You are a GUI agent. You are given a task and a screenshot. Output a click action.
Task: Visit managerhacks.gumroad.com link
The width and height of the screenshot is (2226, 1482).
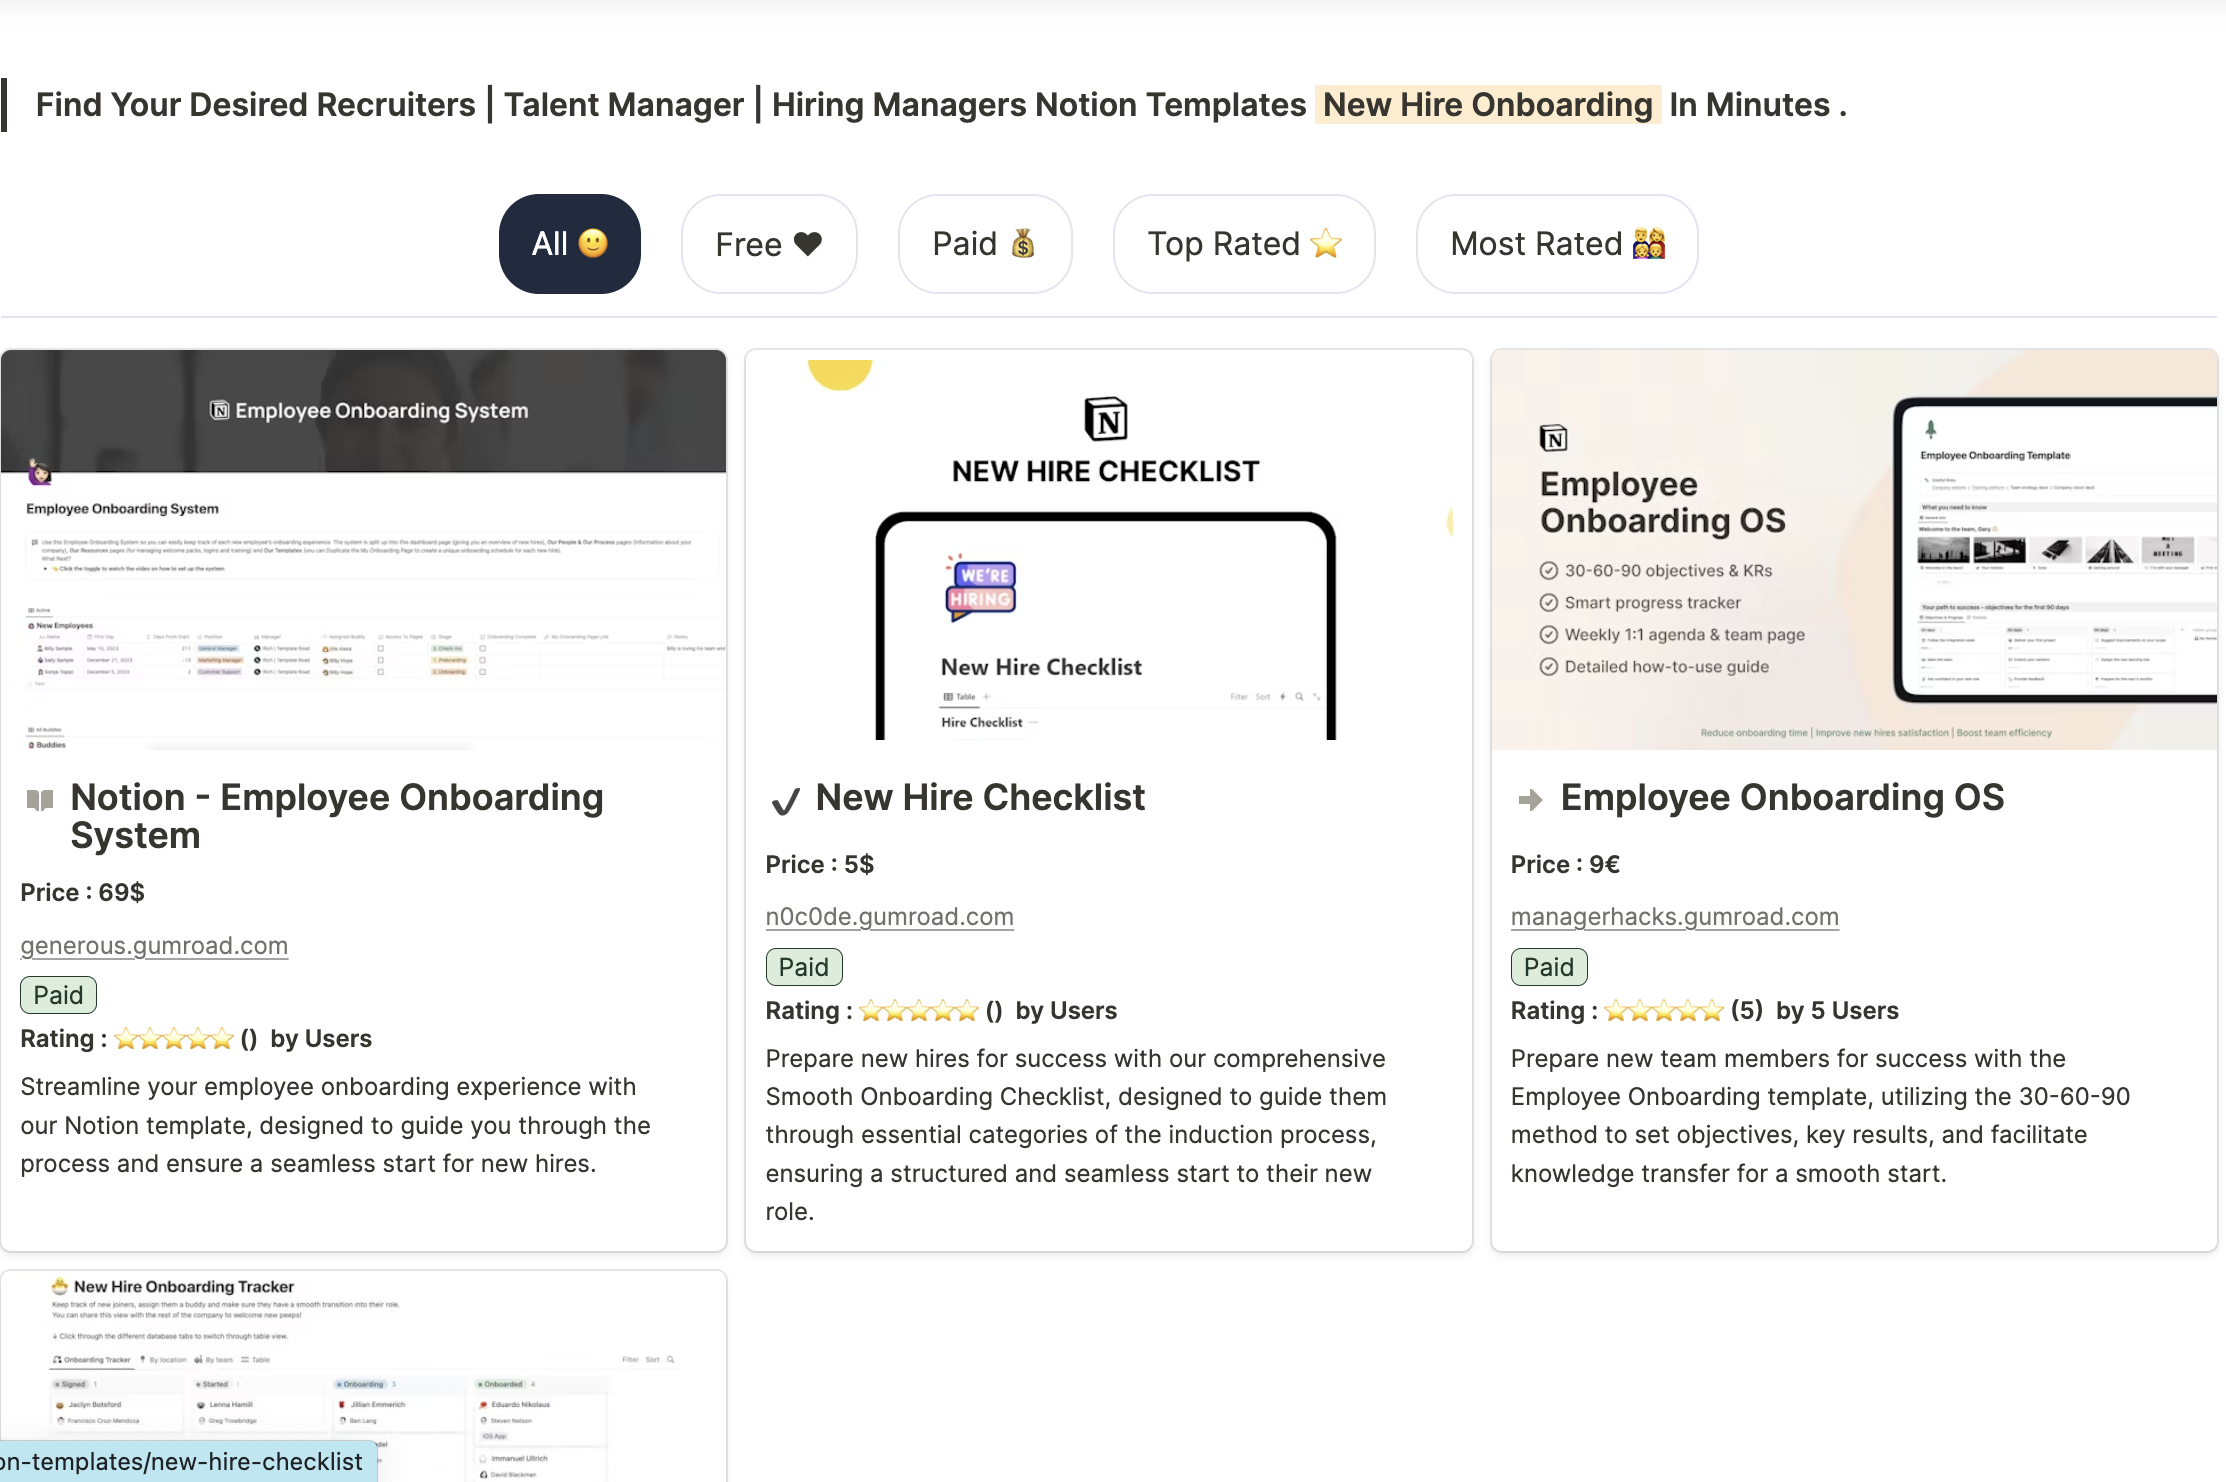1674,916
